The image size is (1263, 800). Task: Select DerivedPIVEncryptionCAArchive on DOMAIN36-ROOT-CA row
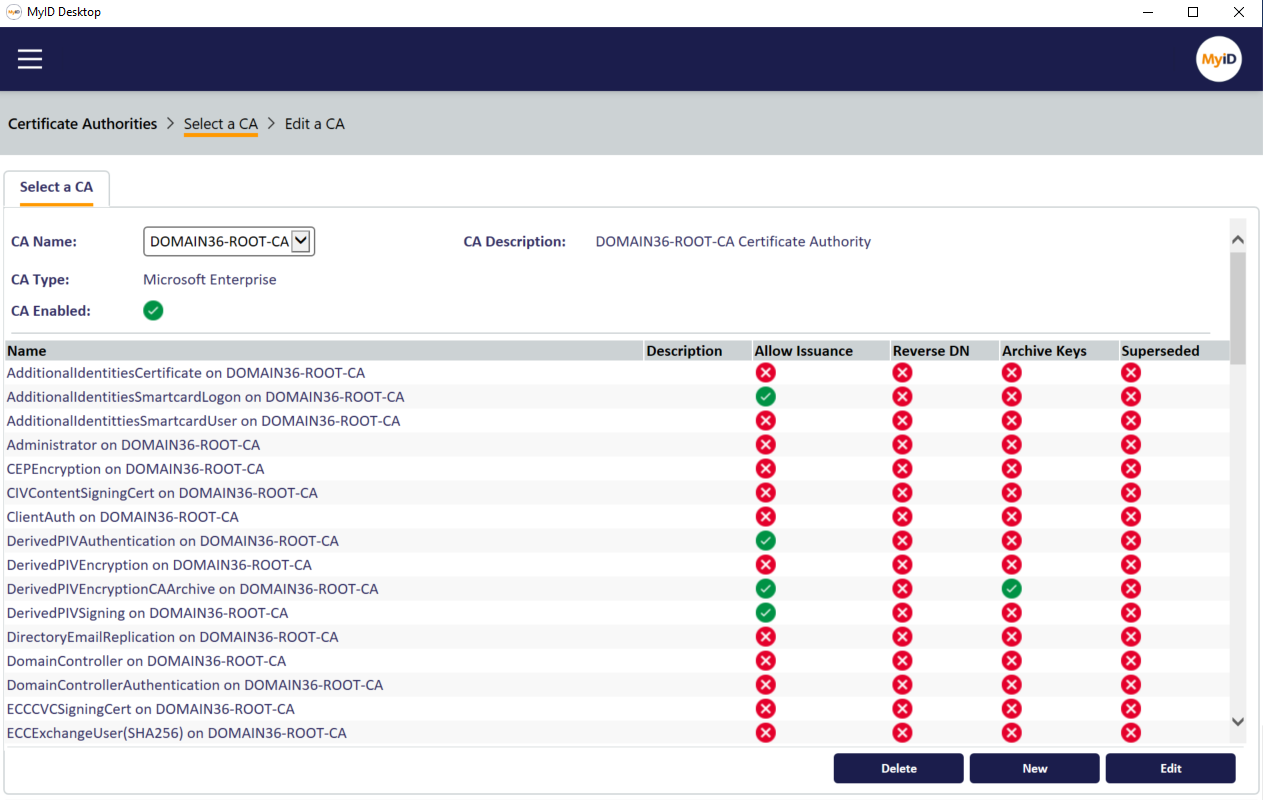[x=617, y=589]
